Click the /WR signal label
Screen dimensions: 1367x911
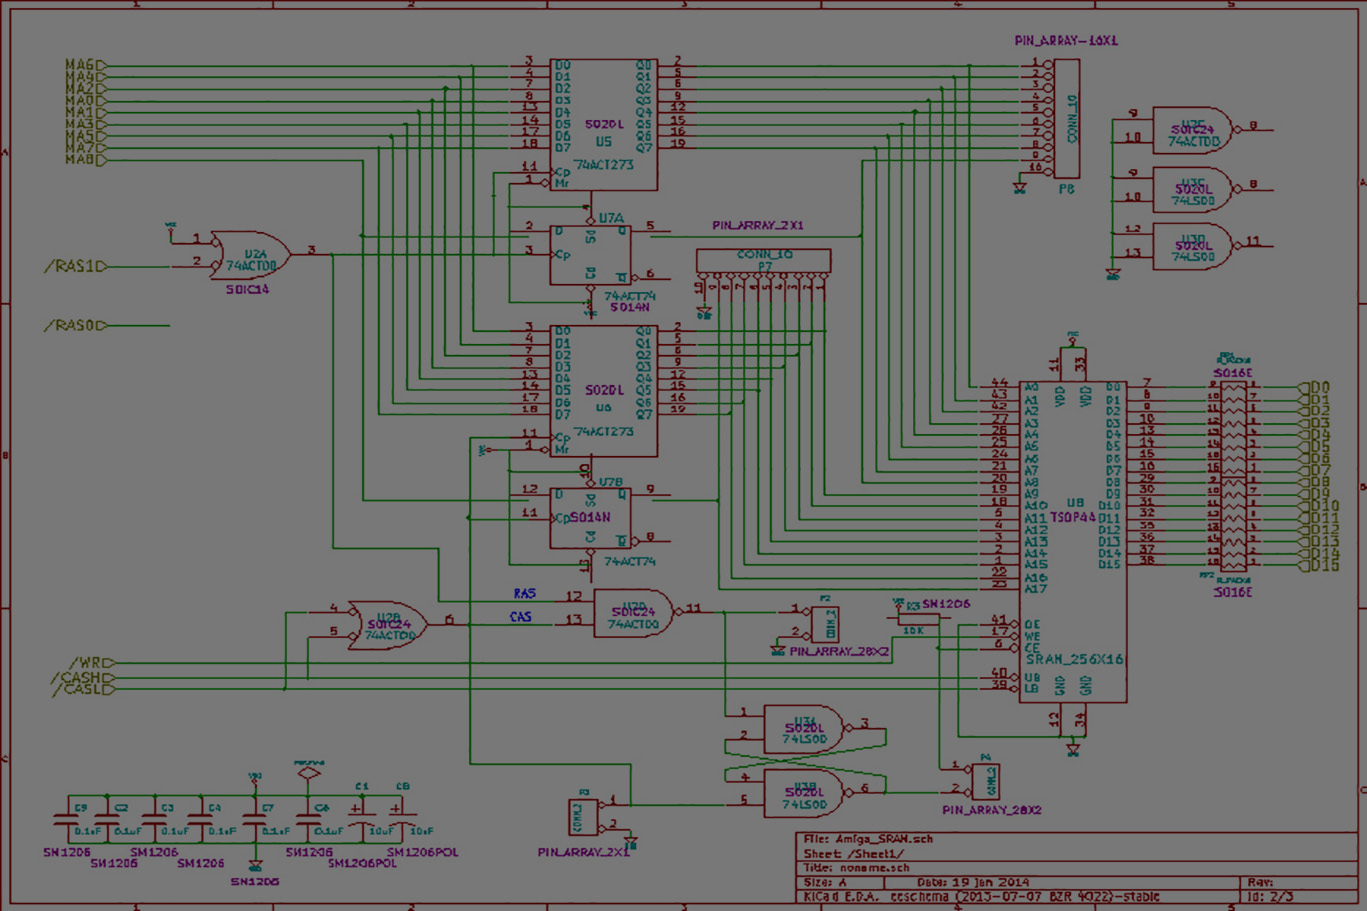(x=89, y=663)
